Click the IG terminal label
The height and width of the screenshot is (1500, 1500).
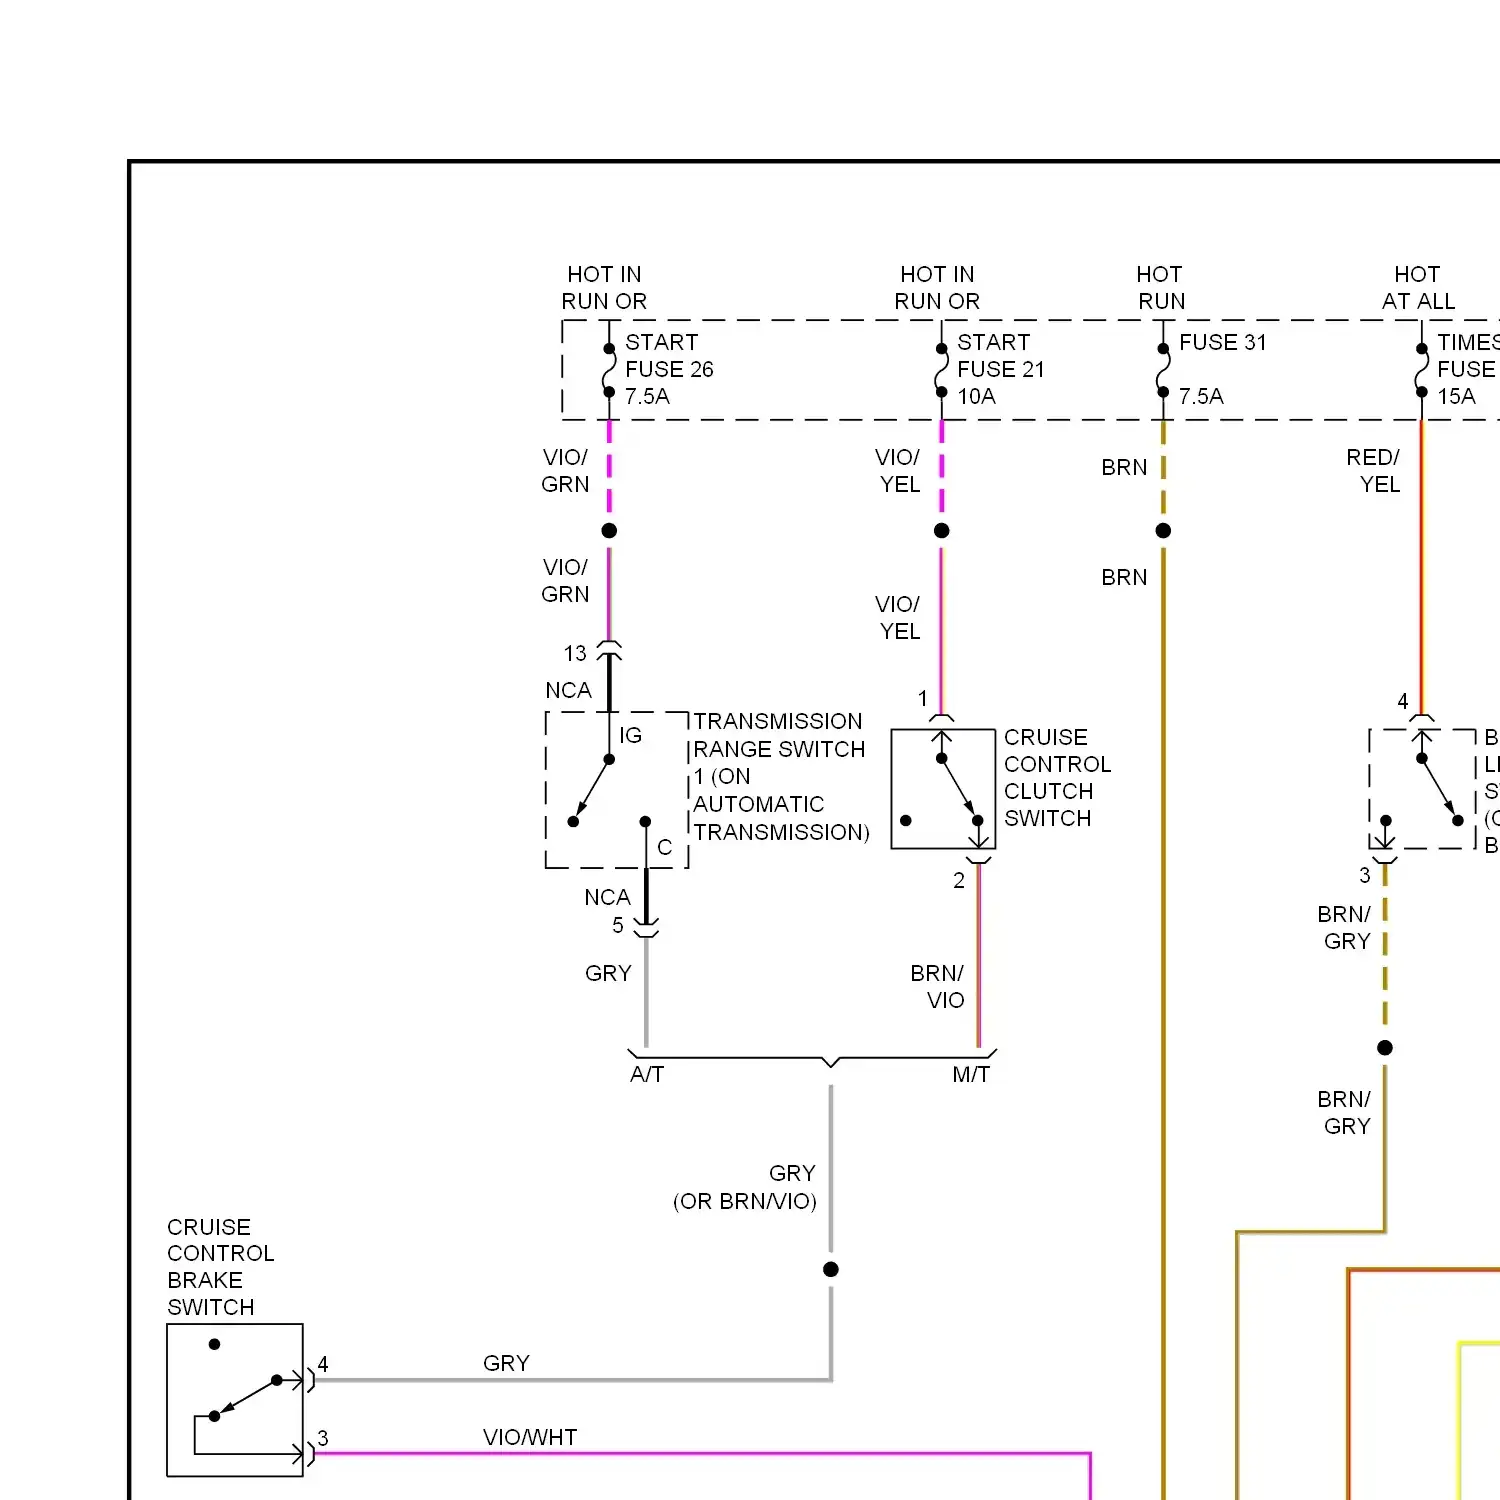point(630,735)
